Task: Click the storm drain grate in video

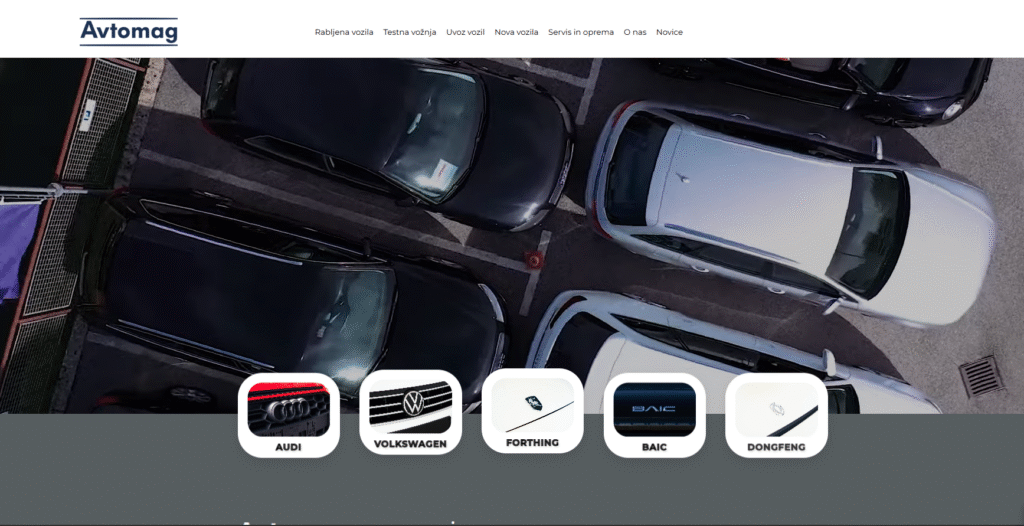Action: click(980, 376)
